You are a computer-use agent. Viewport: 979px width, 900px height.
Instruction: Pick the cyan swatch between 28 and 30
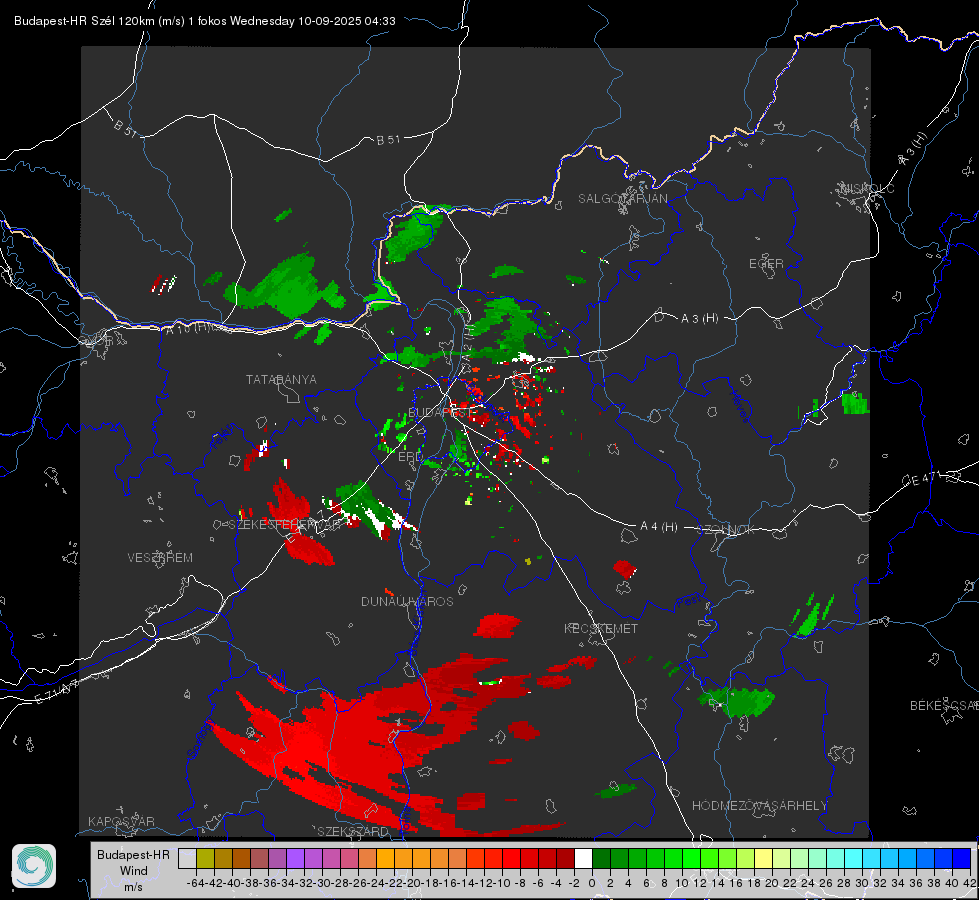pyautogui.click(x=854, y=858)
